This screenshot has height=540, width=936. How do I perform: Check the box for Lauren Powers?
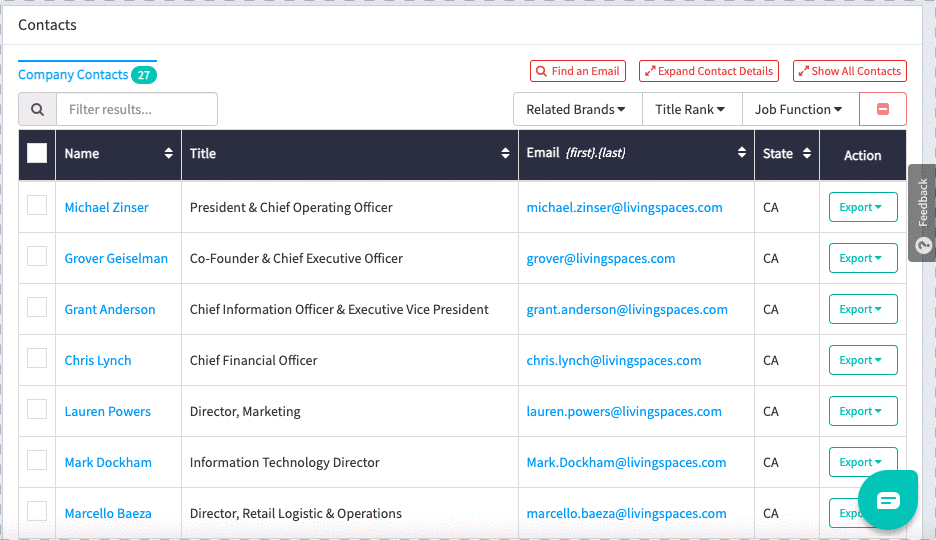37,409
